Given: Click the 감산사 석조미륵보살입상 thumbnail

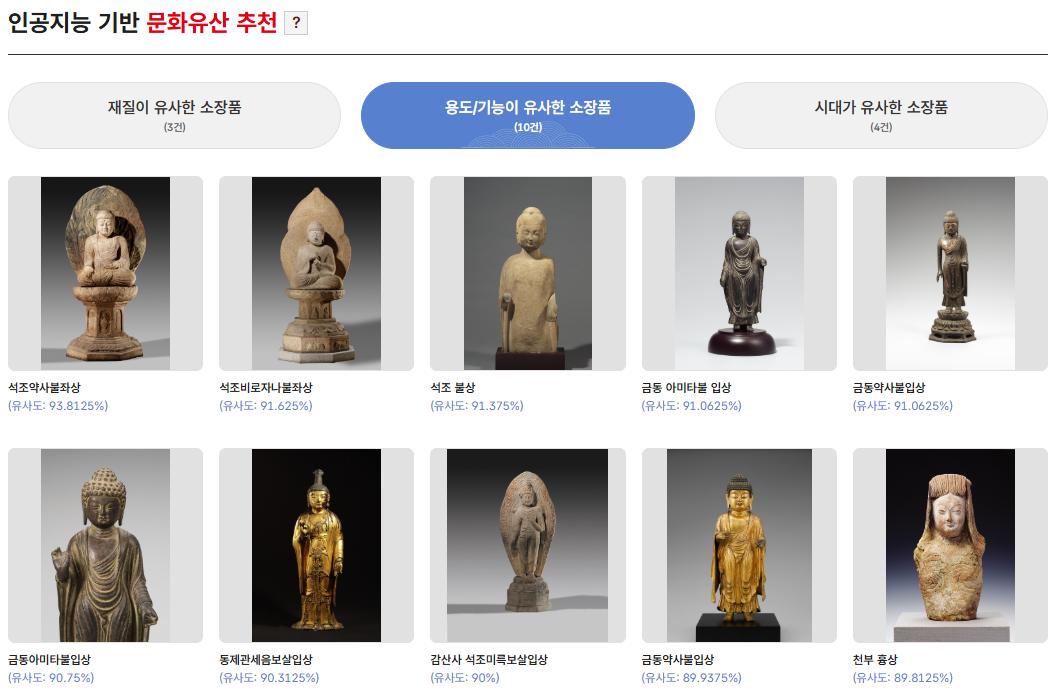Looking at the screenshot, I should pyautogui.click(x=528, y=545).
